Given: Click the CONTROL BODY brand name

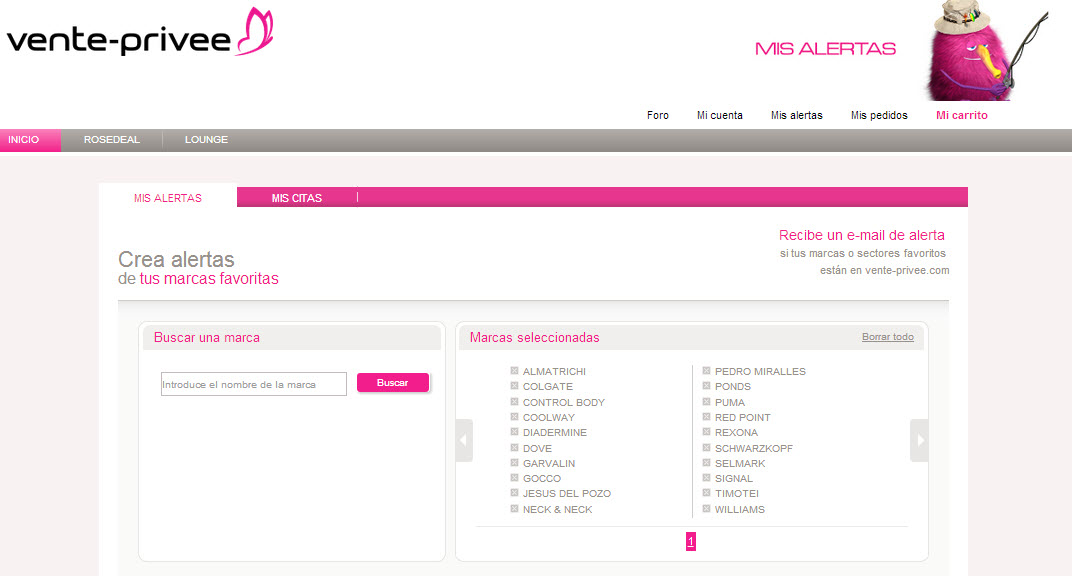Looking at the screenshot, I should click(x=564, y=402).
